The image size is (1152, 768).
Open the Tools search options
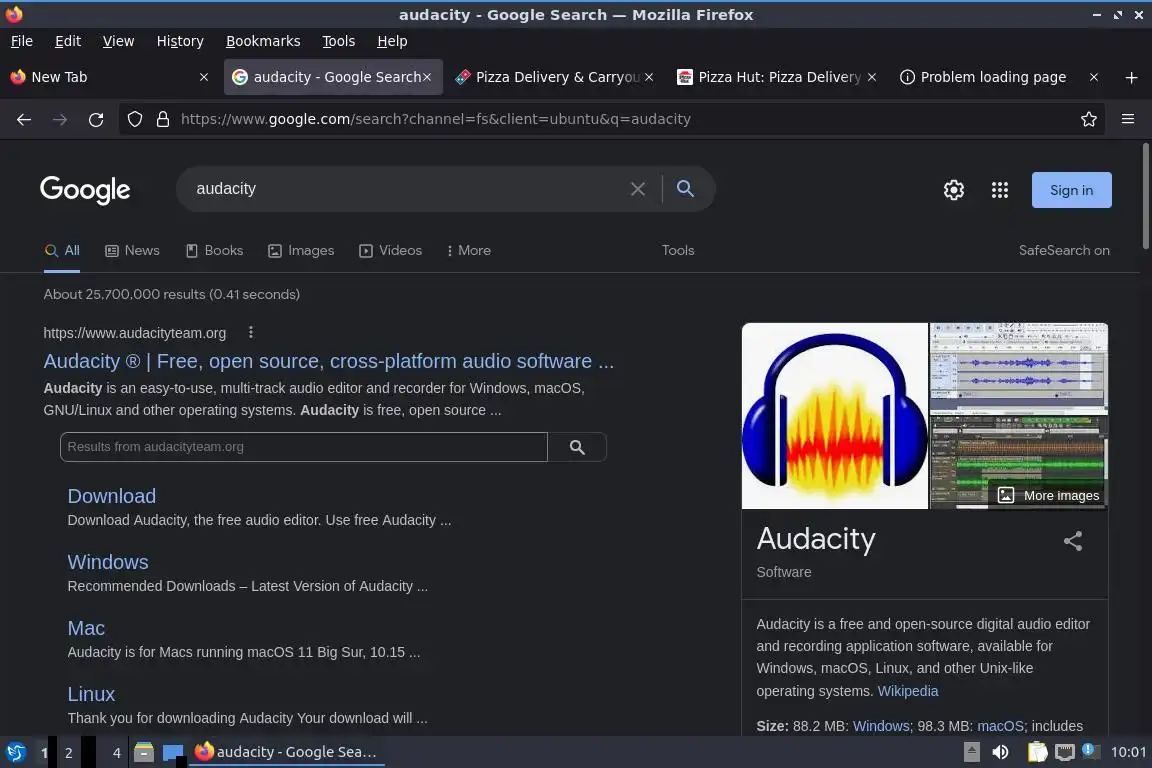coord(677,251)
